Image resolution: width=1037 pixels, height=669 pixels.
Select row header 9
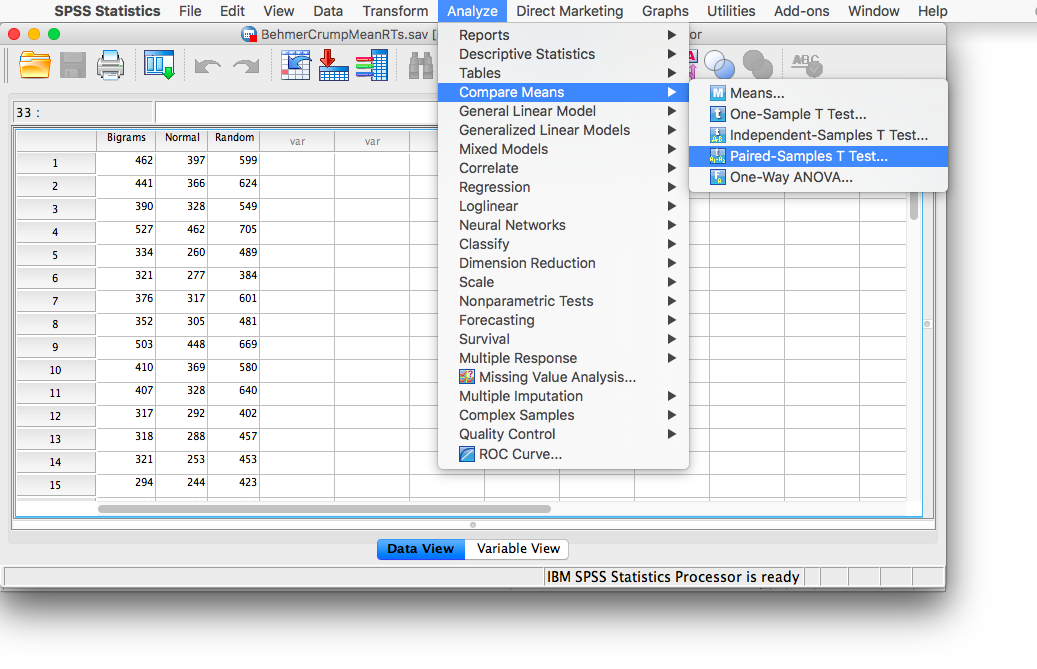56,347
